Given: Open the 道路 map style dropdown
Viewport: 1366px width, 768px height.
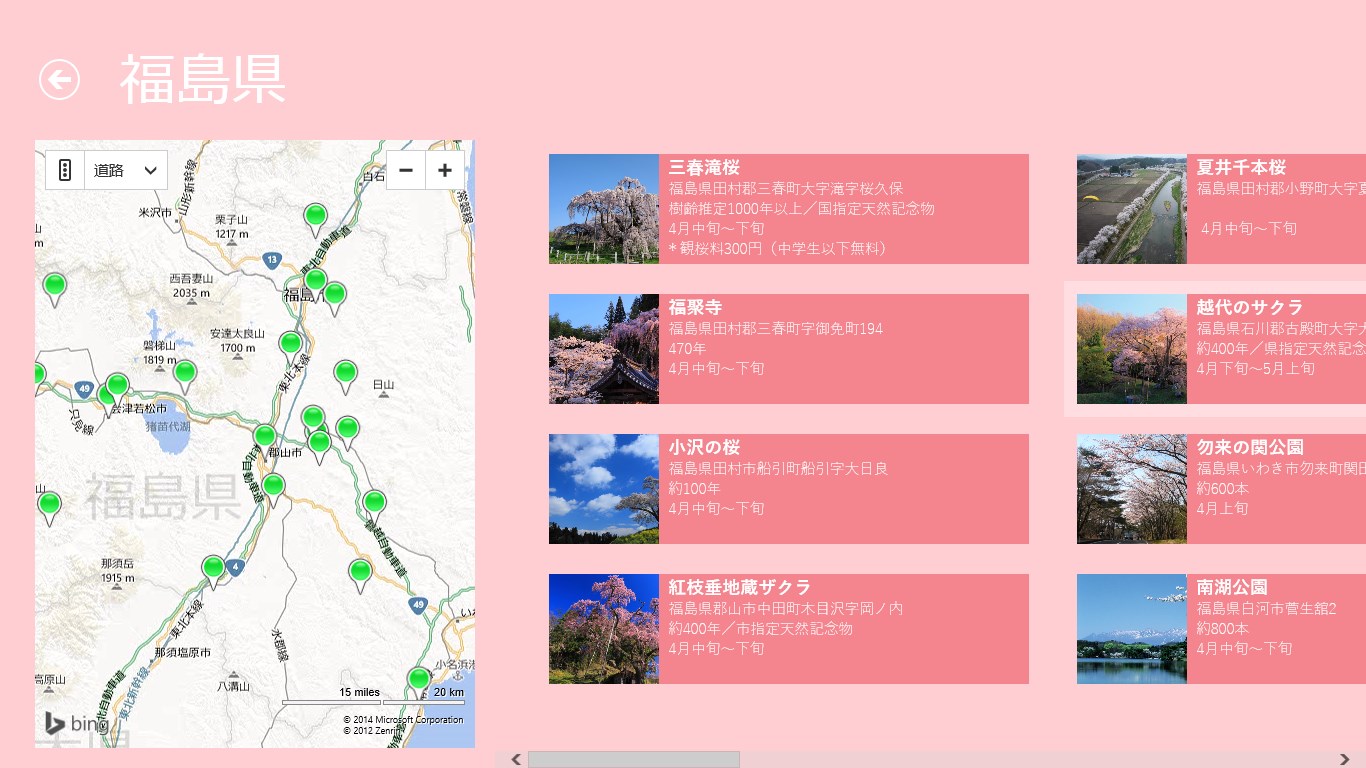Looking at the screenshot, I should pos(125,170).
